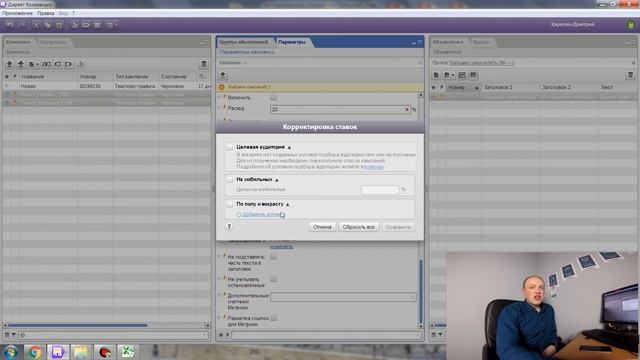Screen dimensions: 640x360
Task: Toggle Не подставлять часть текста в заголовок checkbox
Action: 273,257
